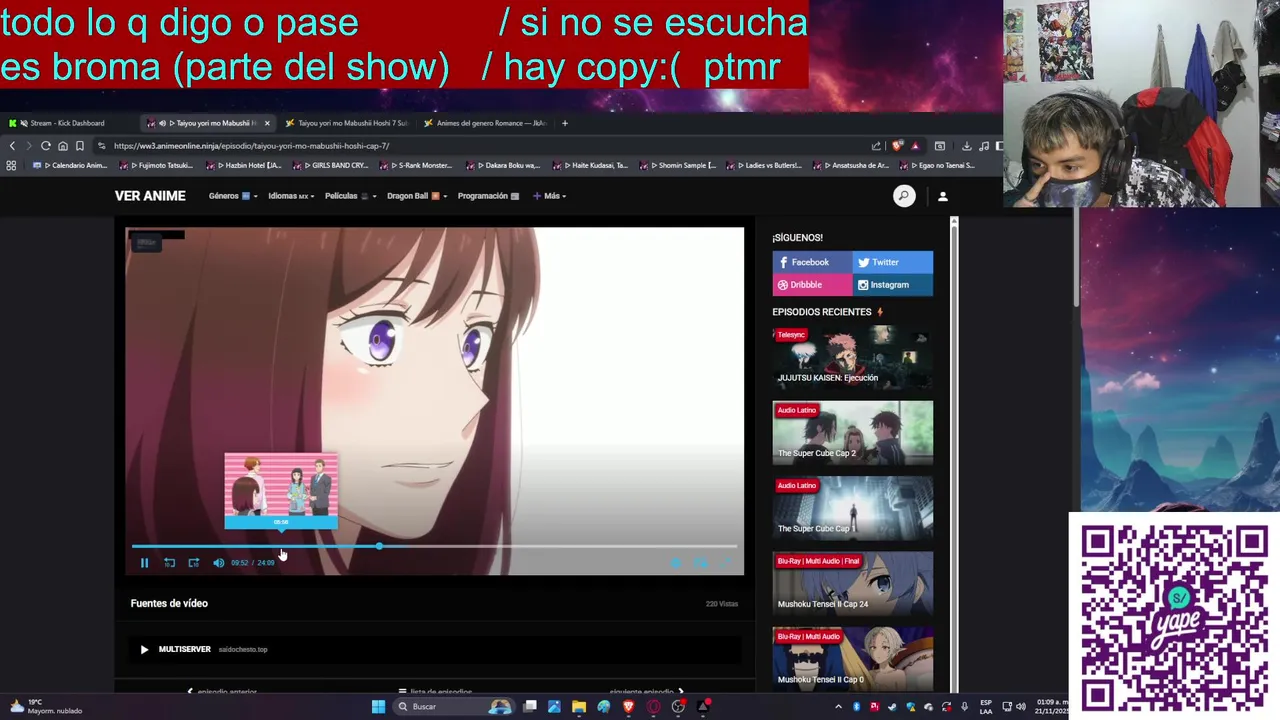Open Calendario Anim... bookmark
Image resolution: width=1280 pixels, height=720 pixels.
70,165
